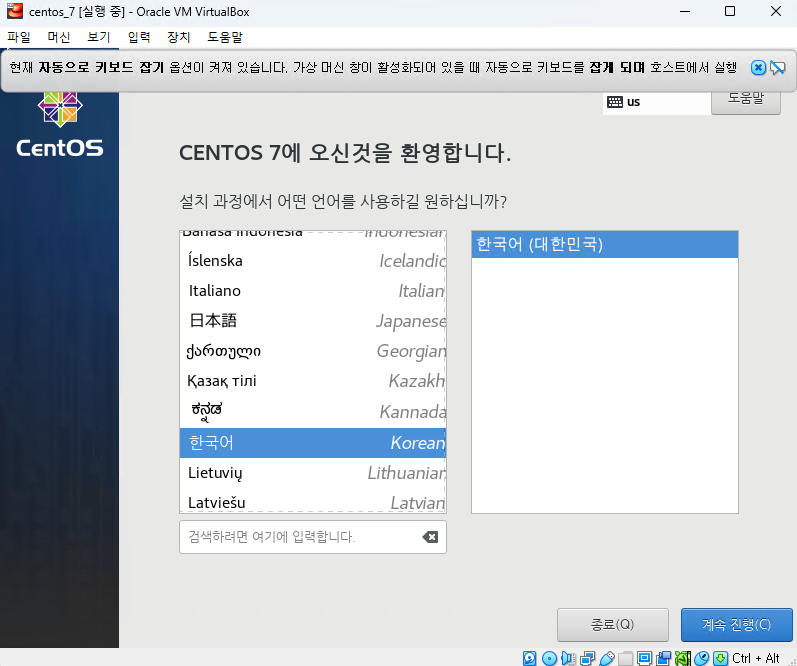Select Italiano Italian from language list
The image size is (797, 666).
313,291
